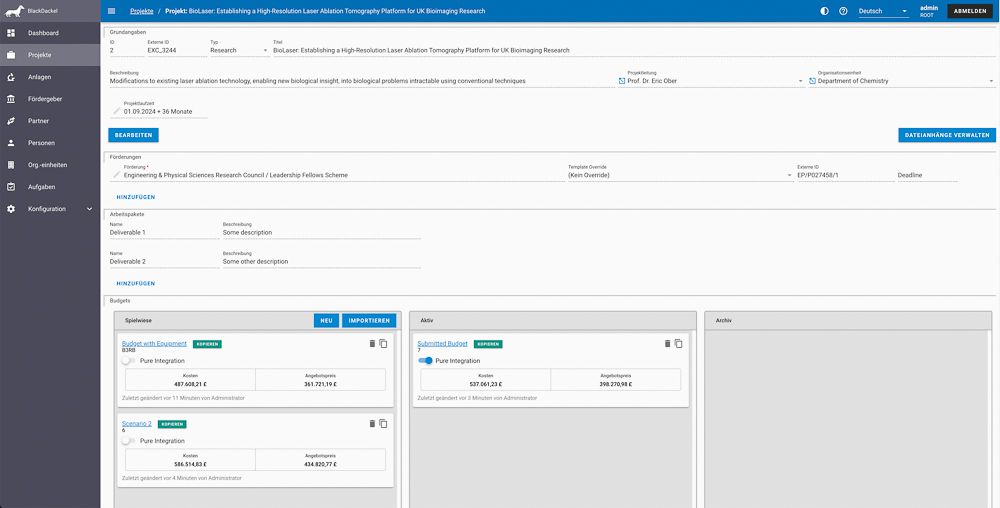This screenshot has height=508, width=1000.
Task: Click KOPIEREN on Budget with Equipment
Action: [x=207, y=344]
